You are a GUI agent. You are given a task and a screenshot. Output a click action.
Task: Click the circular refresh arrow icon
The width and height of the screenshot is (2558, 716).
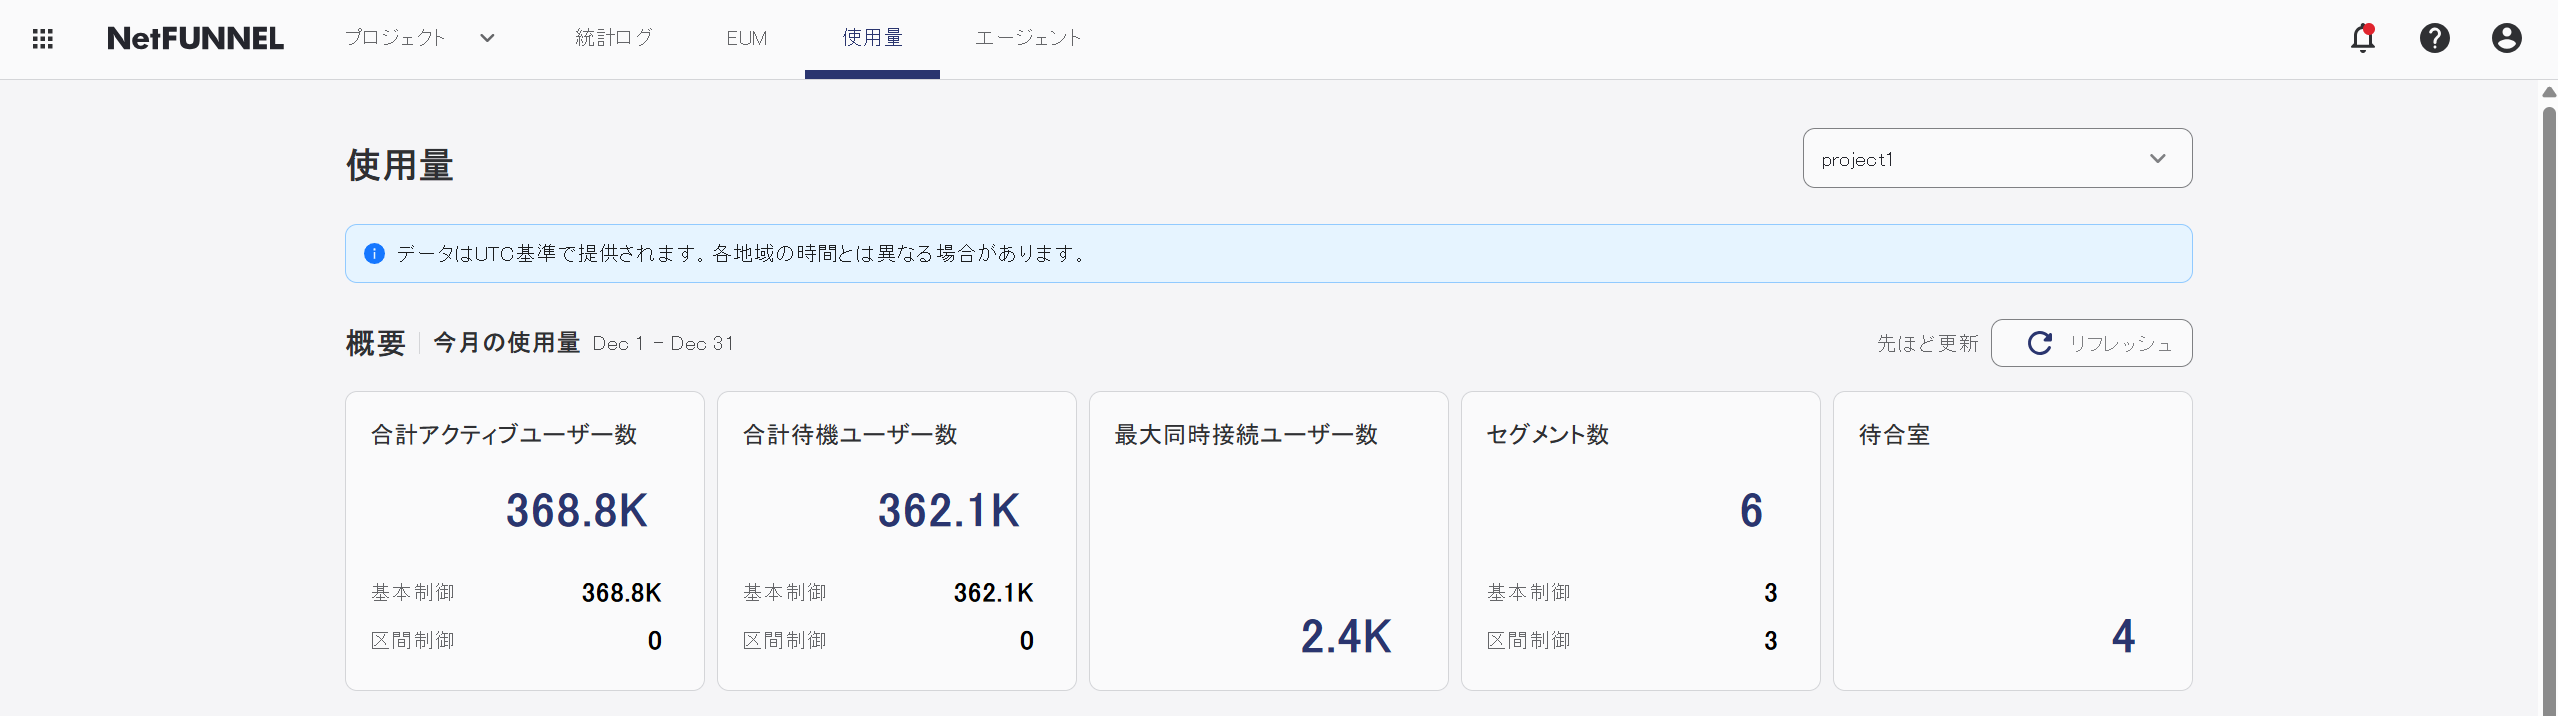tap(2039, 343)
